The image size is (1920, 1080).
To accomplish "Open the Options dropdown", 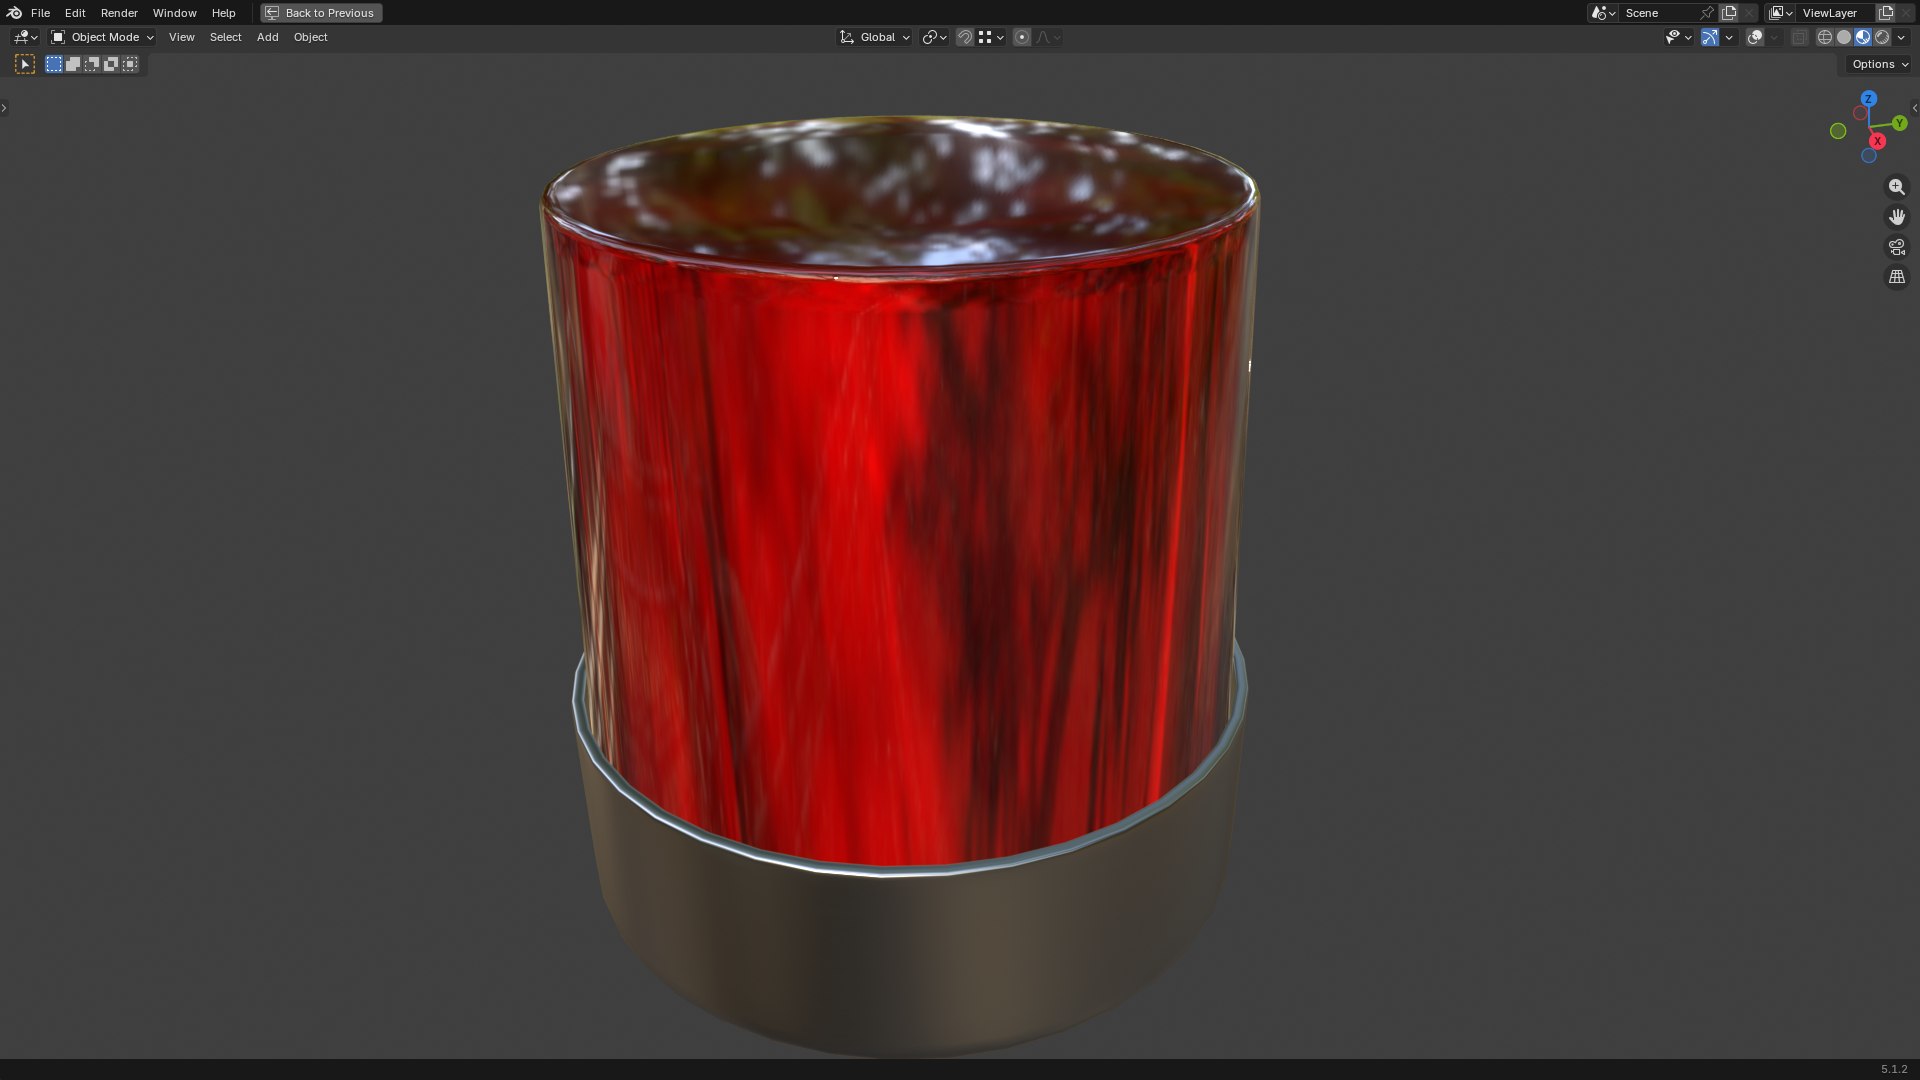I will pyautogui.click(x=1879, y=64).
